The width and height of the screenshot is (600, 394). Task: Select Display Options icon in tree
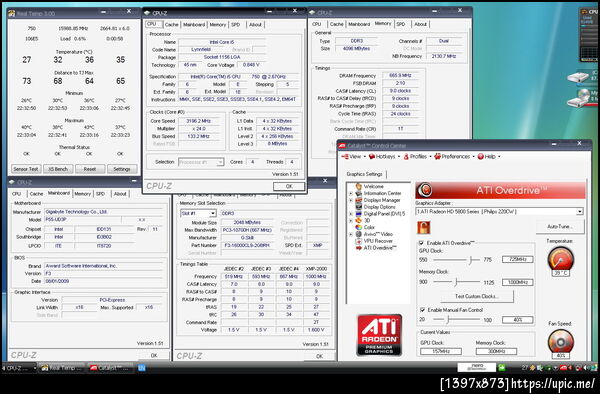pos(359,207)
